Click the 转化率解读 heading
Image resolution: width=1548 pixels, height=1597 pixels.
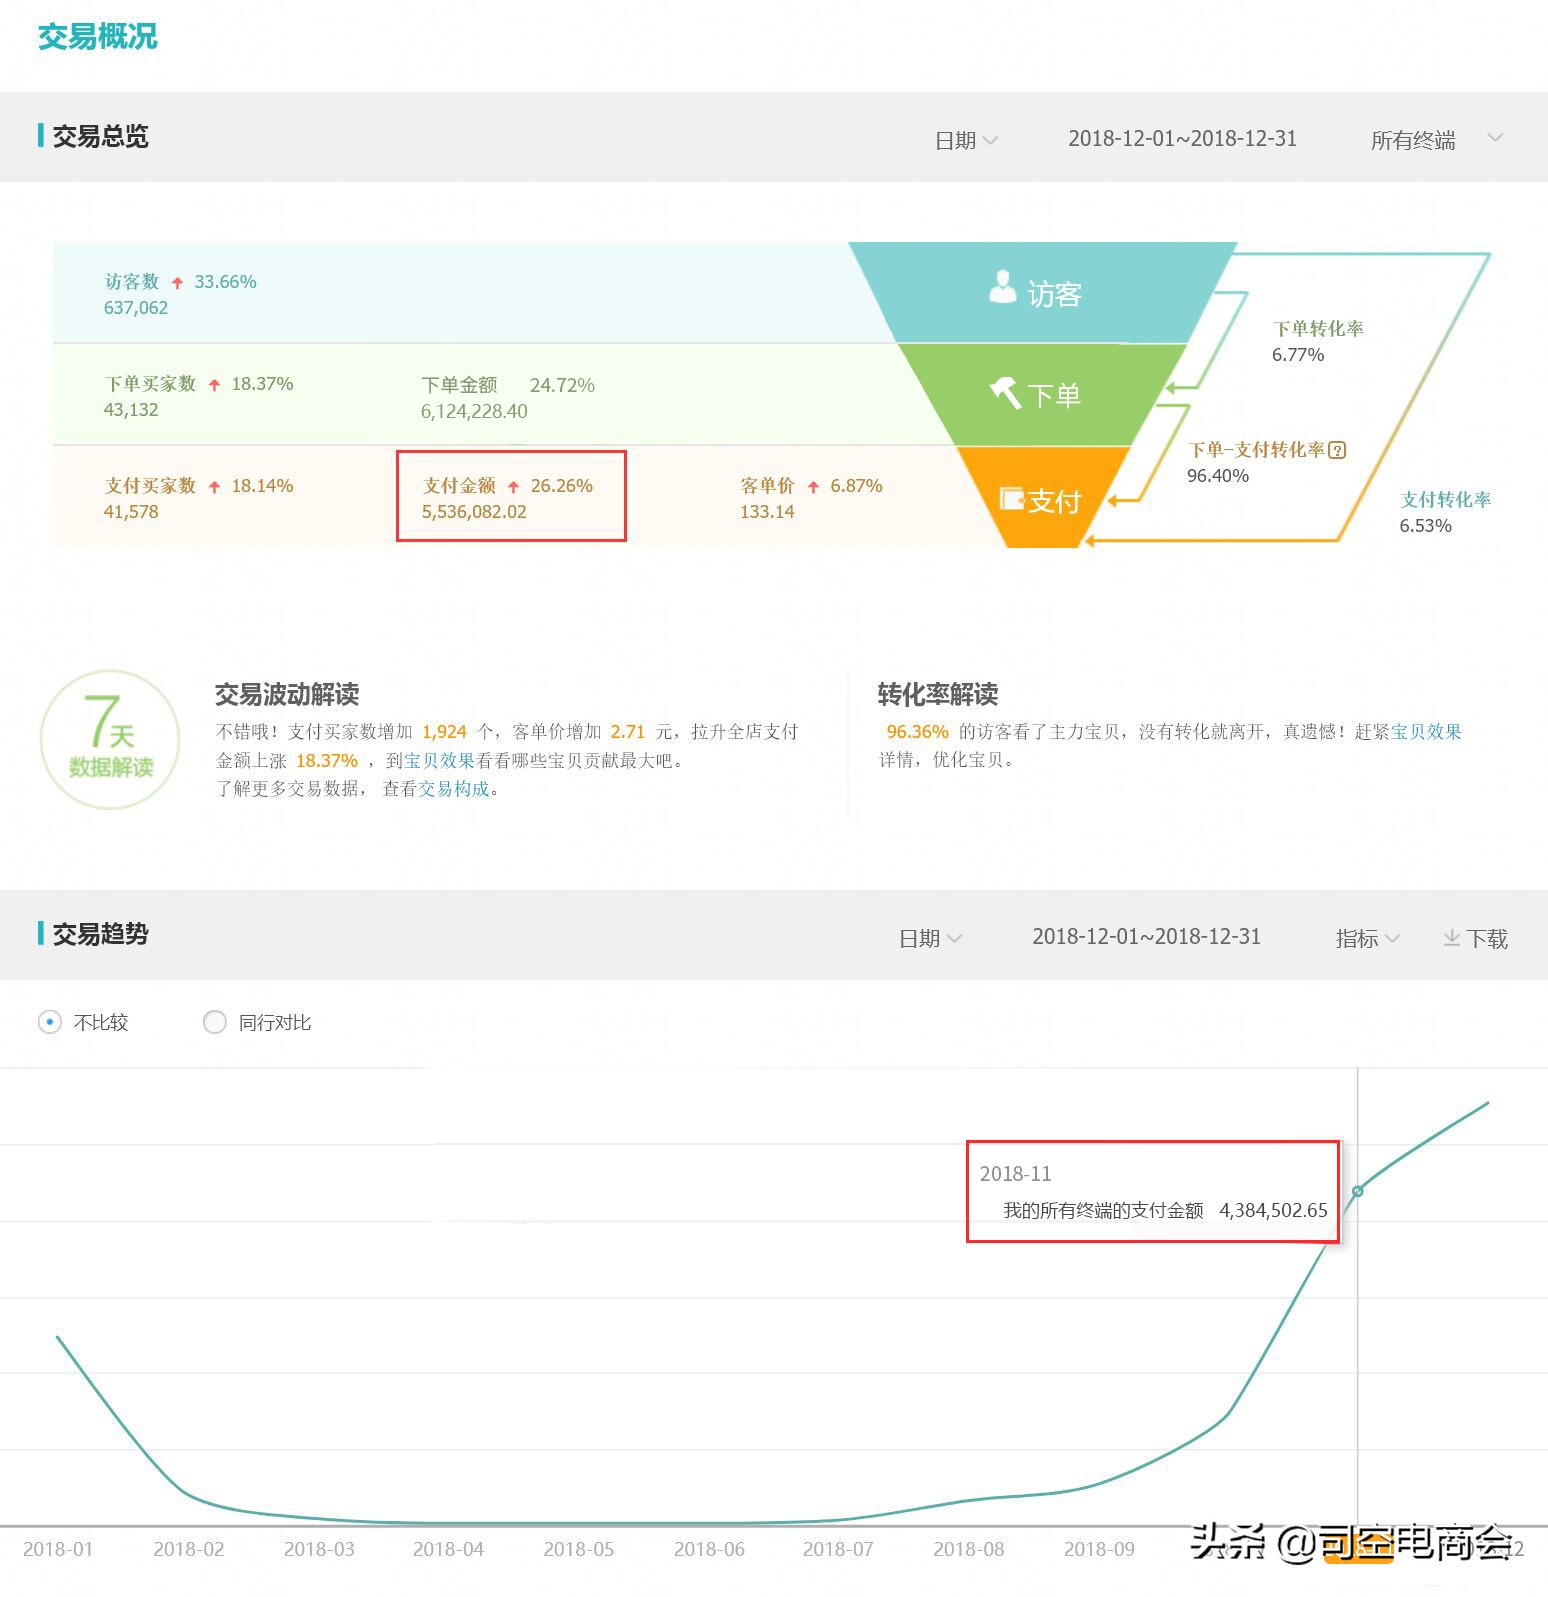tap(937, 694)
